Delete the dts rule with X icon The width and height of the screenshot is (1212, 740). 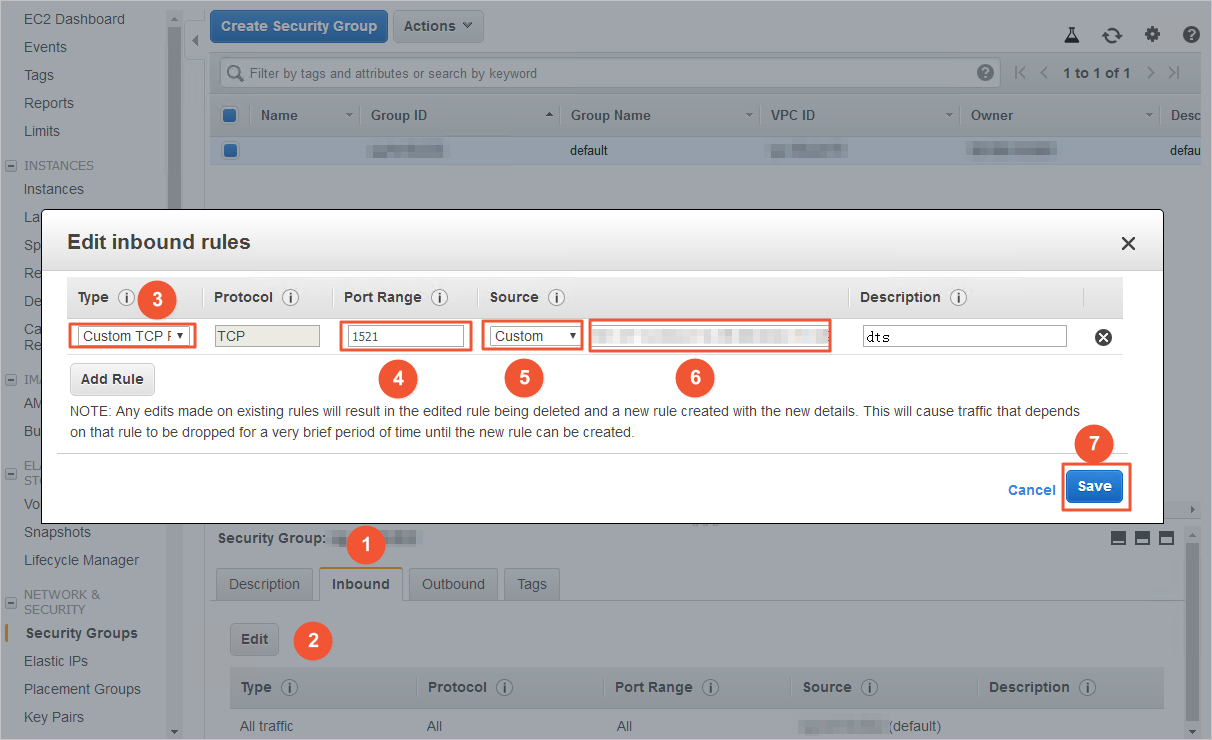[x=1104, y=337]
